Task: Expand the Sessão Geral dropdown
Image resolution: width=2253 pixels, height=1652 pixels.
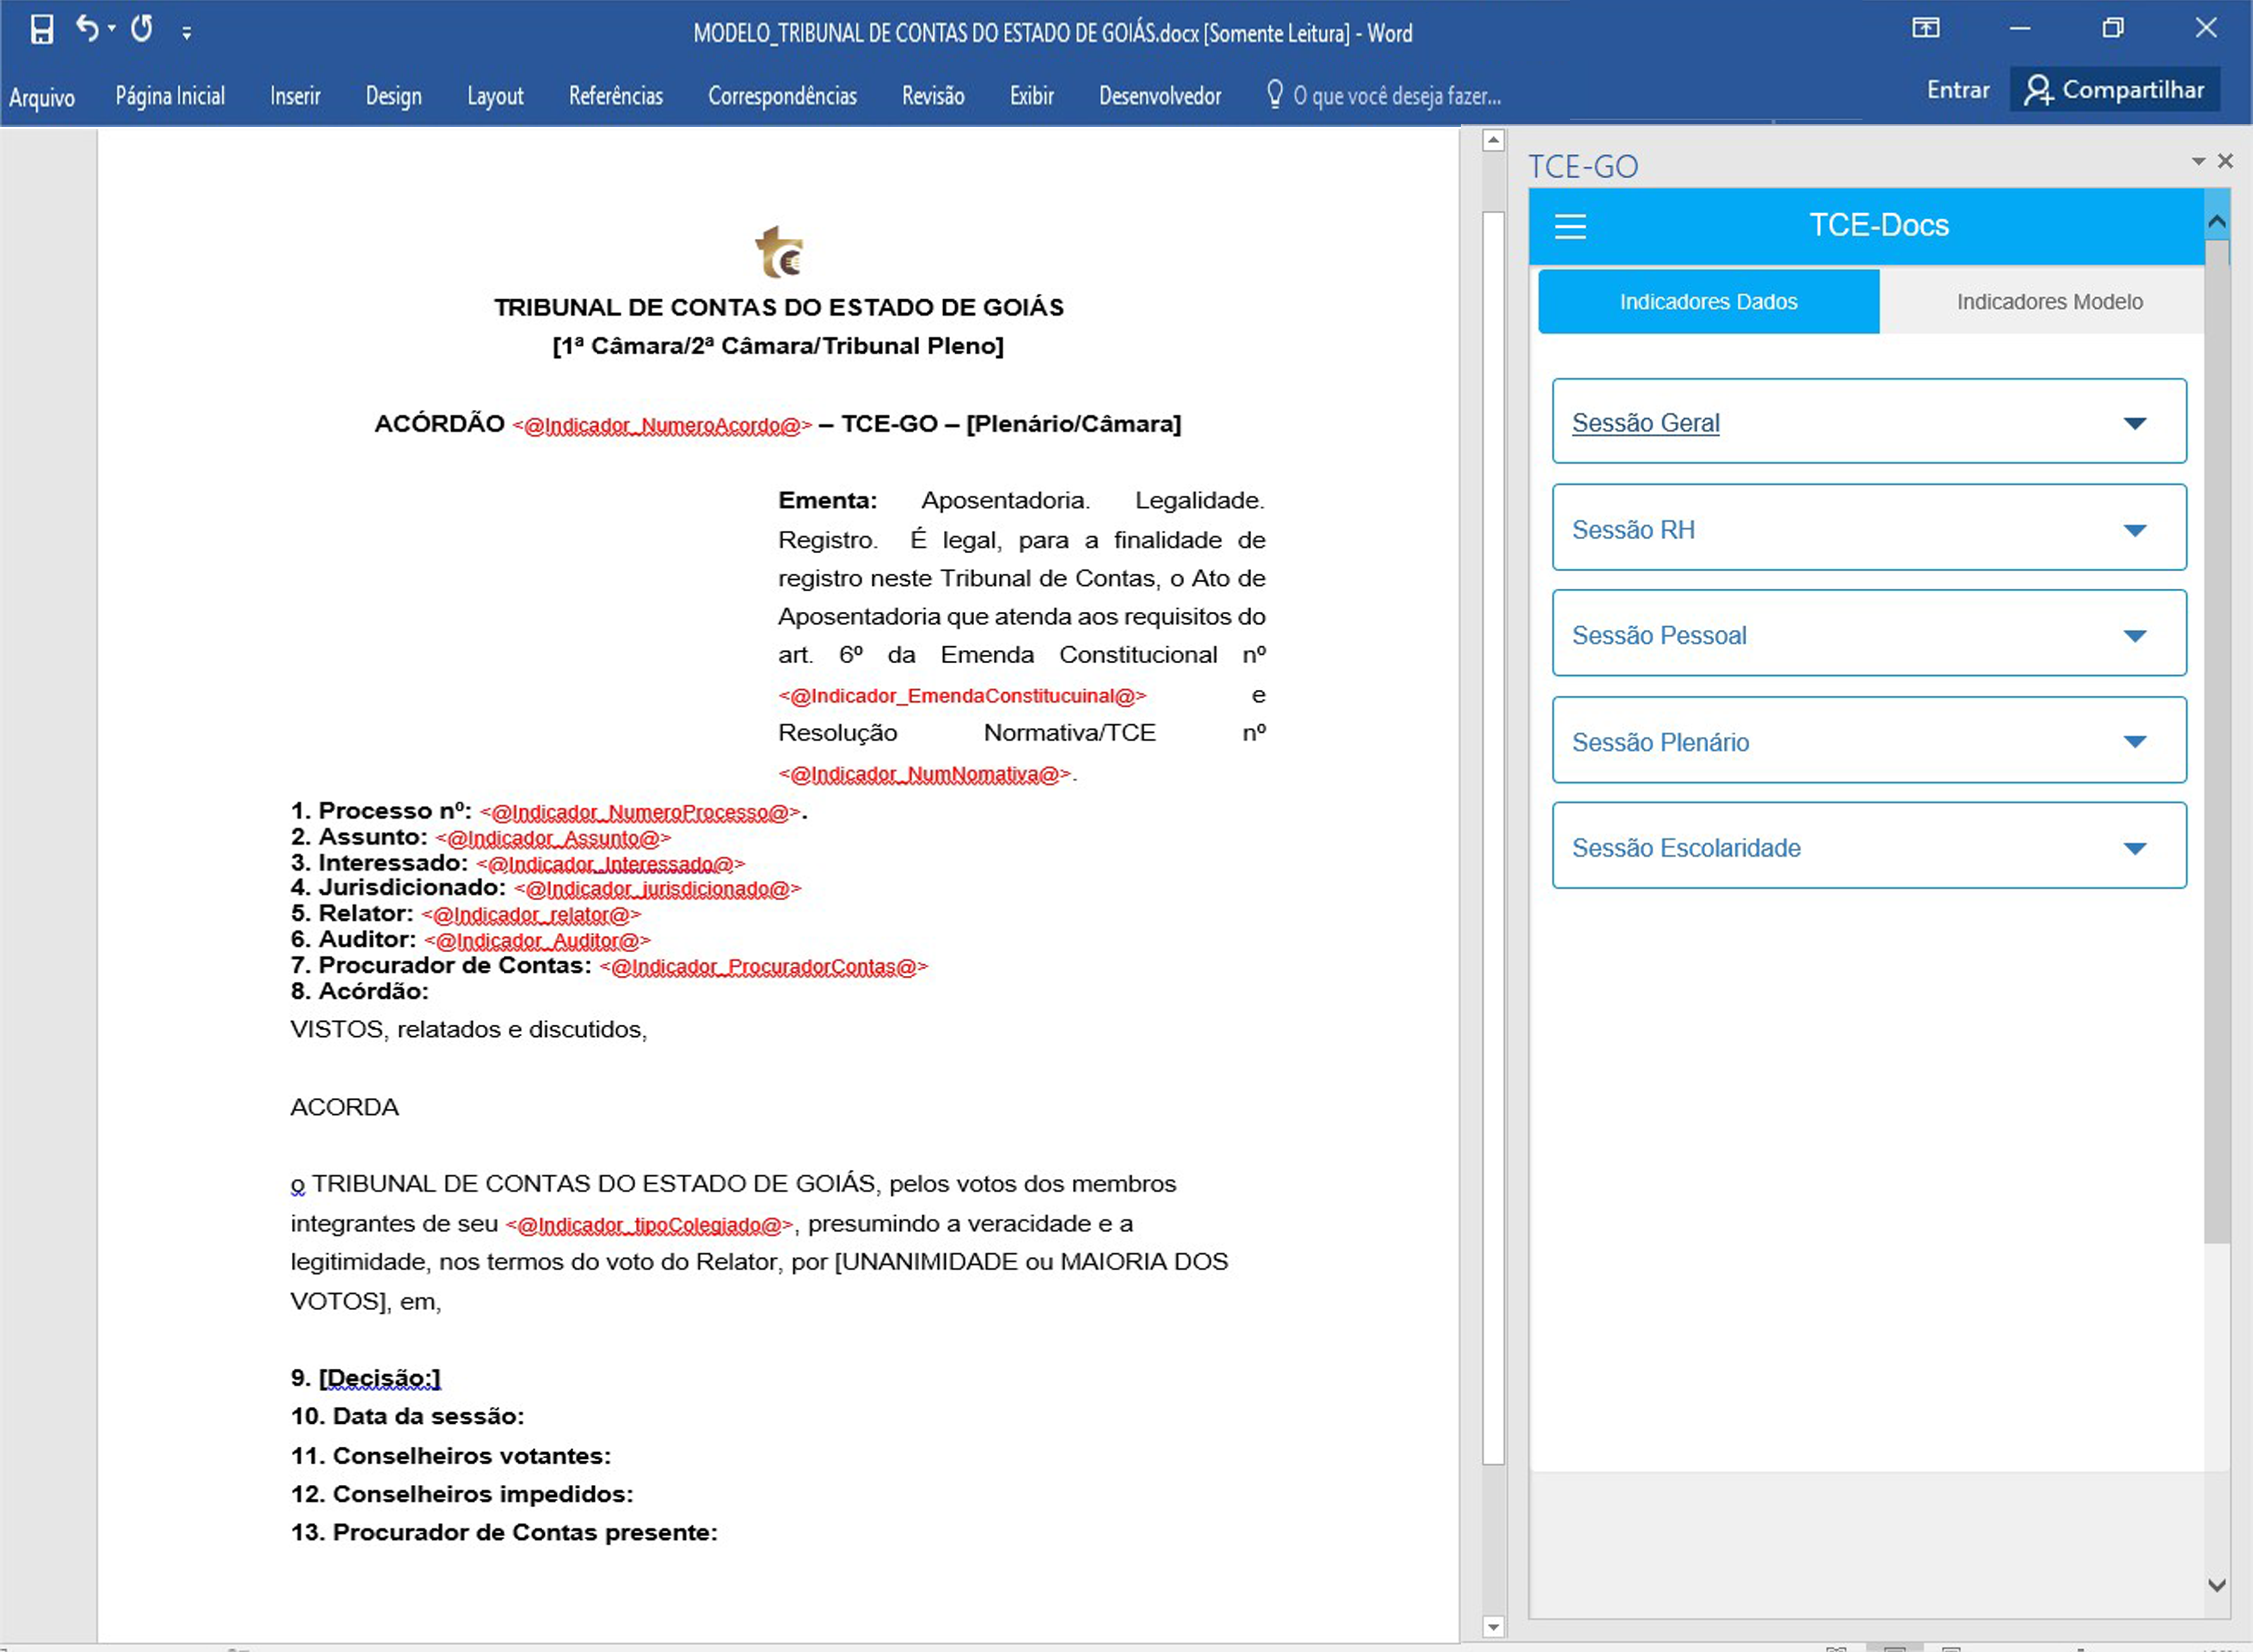Action: pyautogui.click(x=2134, y=423)
